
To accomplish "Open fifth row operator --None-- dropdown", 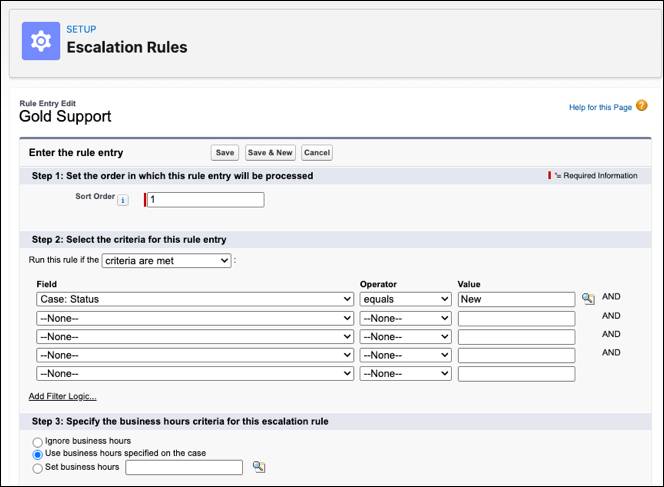I will [x=406, y=374].
